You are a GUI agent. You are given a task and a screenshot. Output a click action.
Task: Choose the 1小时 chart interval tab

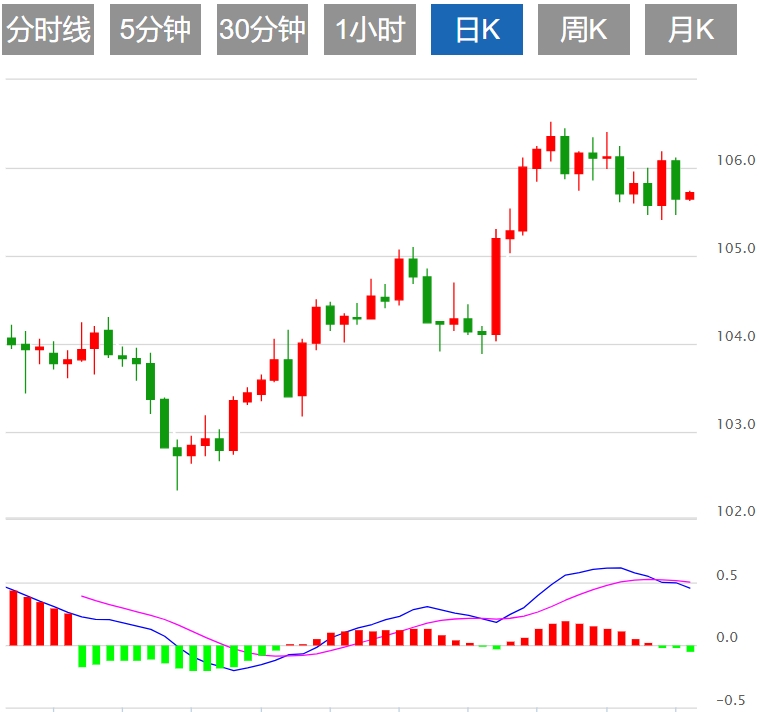tap(370, 30)
